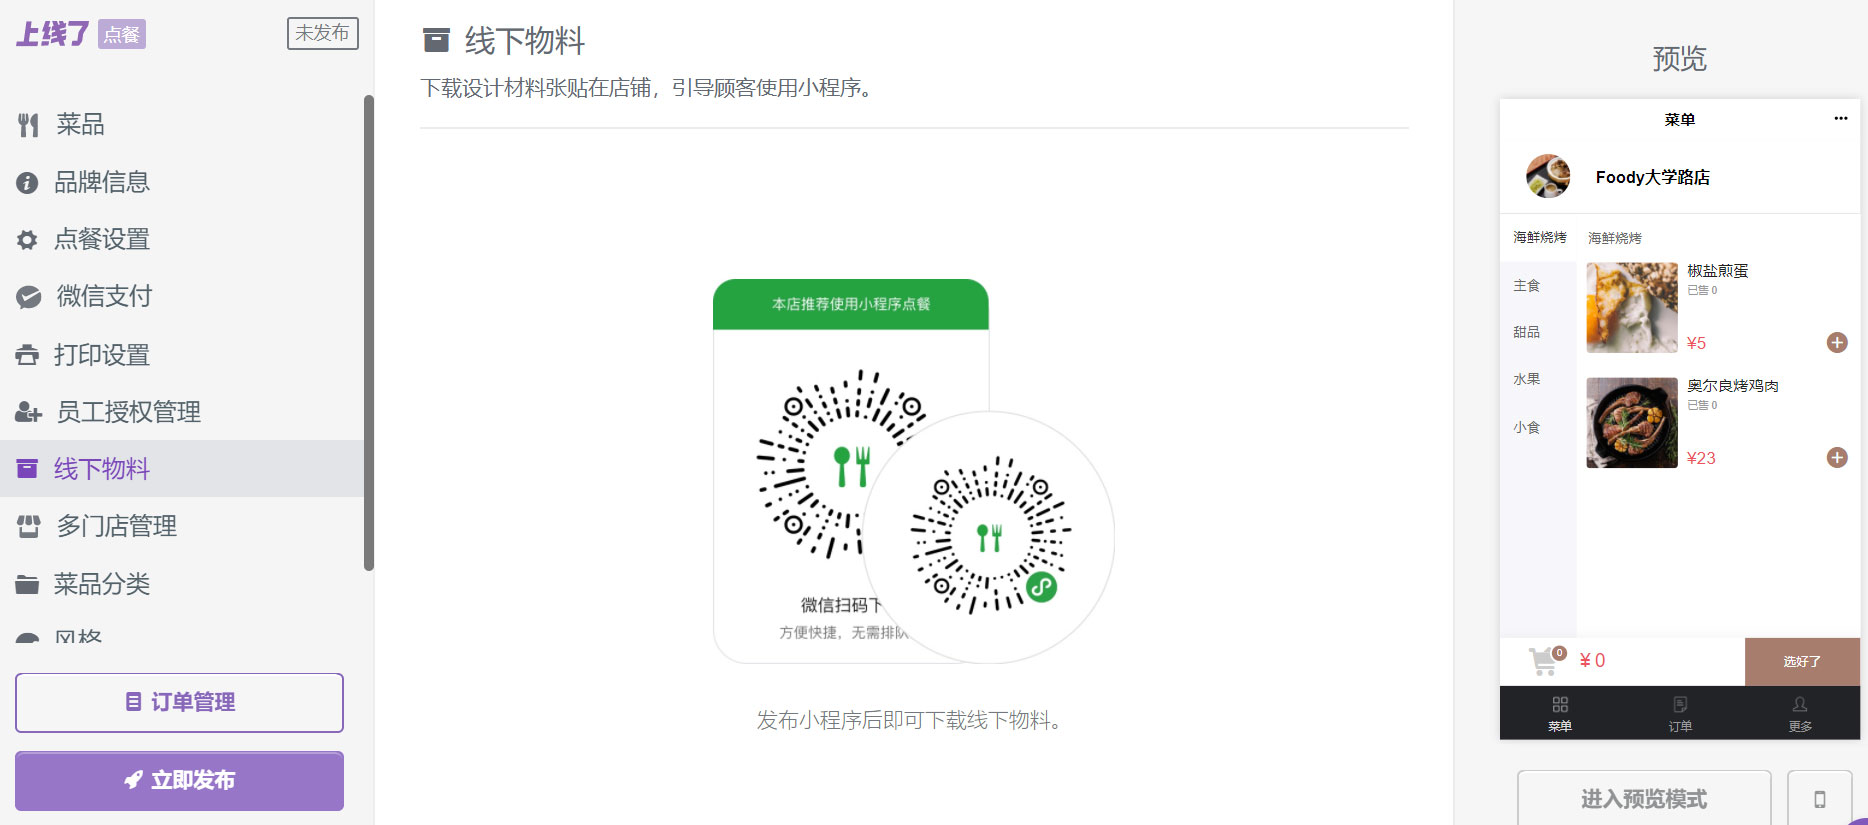This screenshot has height=825, width=1868.
Task: Add 椒盐煎蛋 with its plus icon
Action: (x=1836, y=343)
